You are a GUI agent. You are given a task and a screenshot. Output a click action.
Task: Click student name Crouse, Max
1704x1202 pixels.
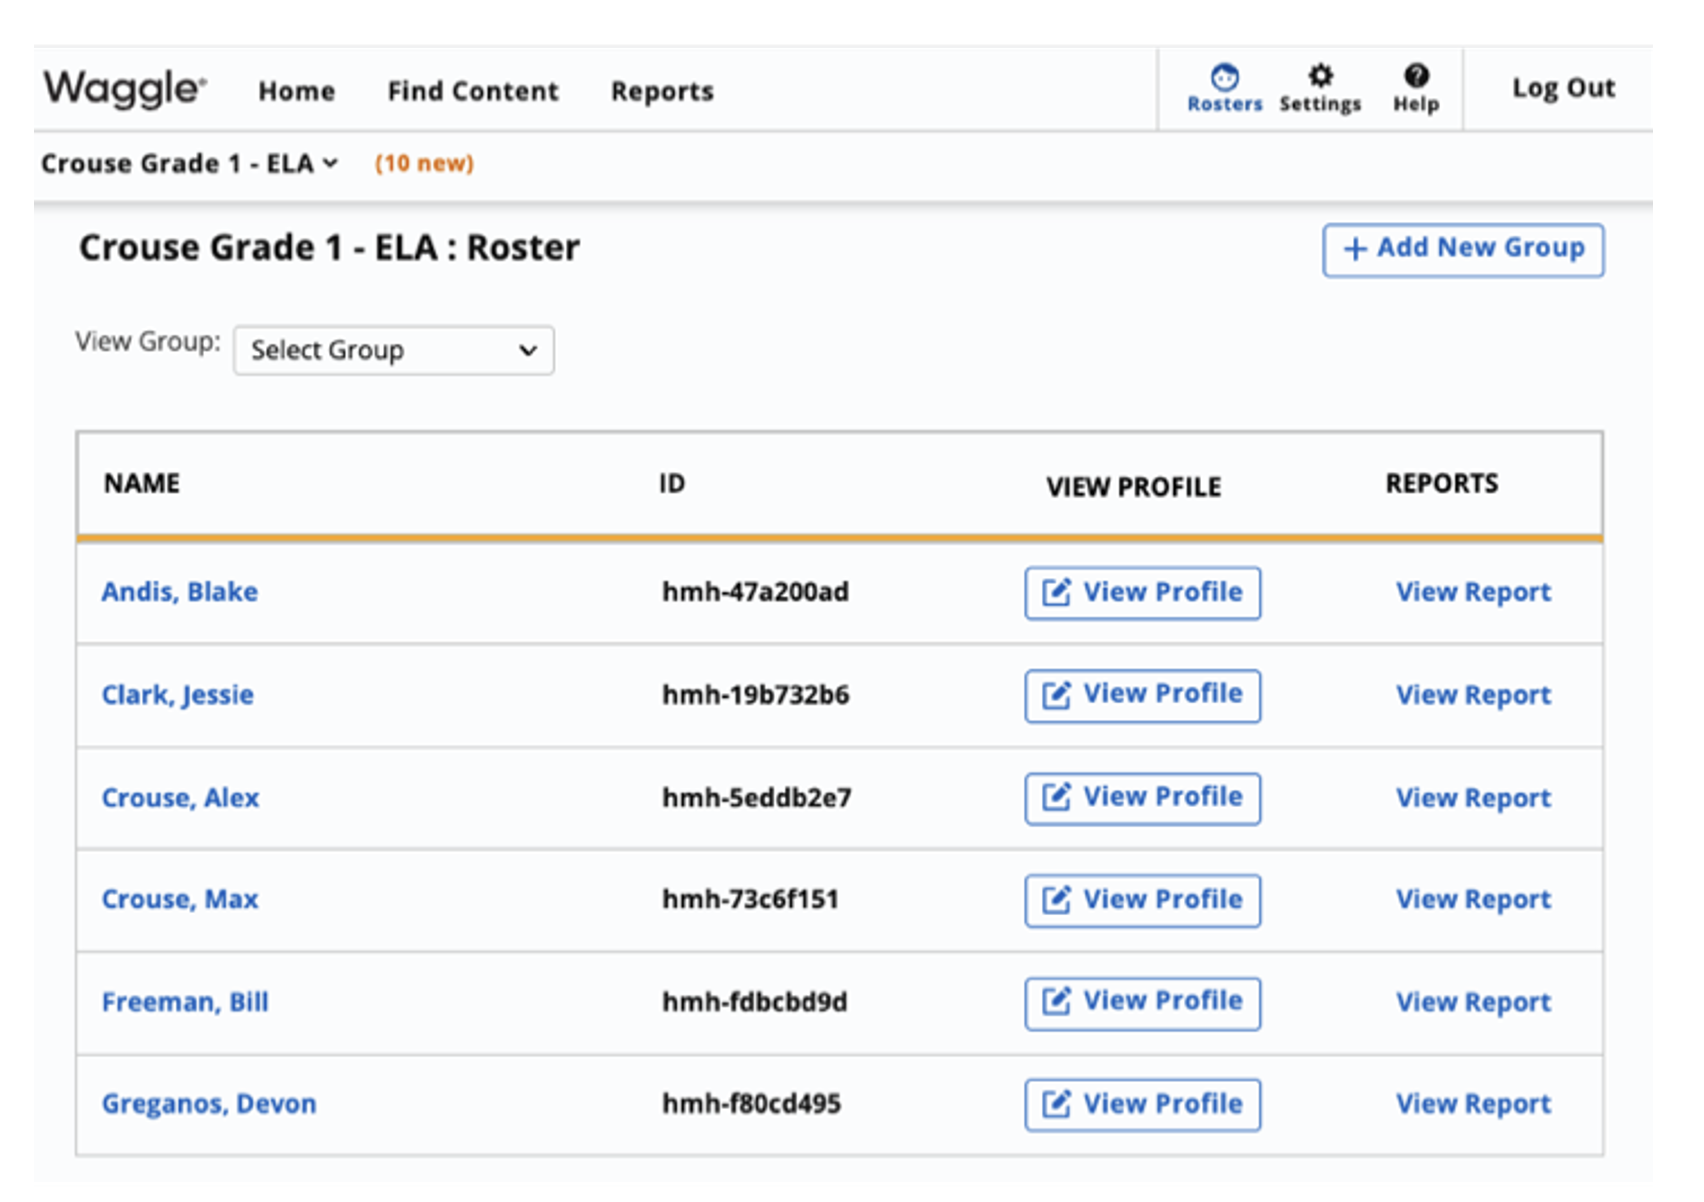coord(180,899)
